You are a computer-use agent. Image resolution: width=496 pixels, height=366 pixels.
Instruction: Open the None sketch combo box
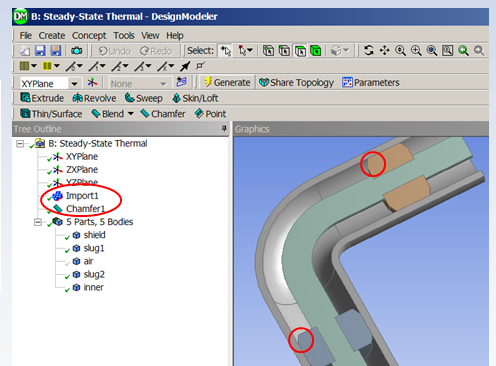[x=139, y=83]
